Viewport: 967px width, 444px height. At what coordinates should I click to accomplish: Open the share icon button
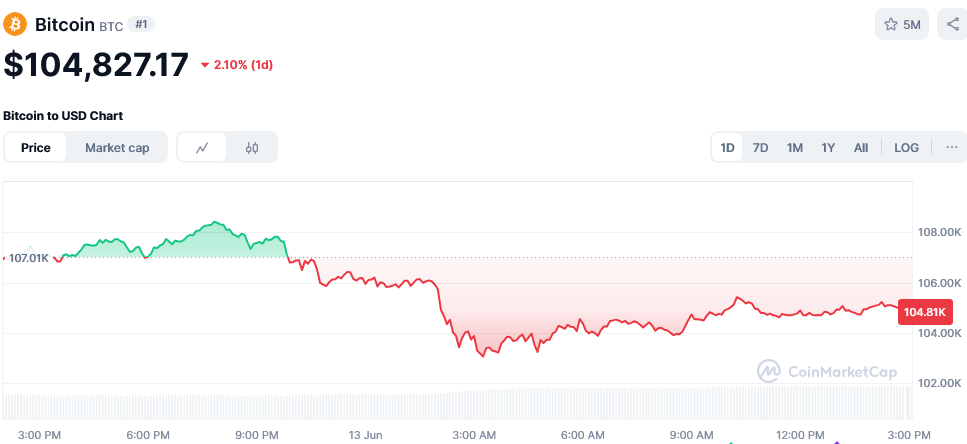click(x=952, y=25)
